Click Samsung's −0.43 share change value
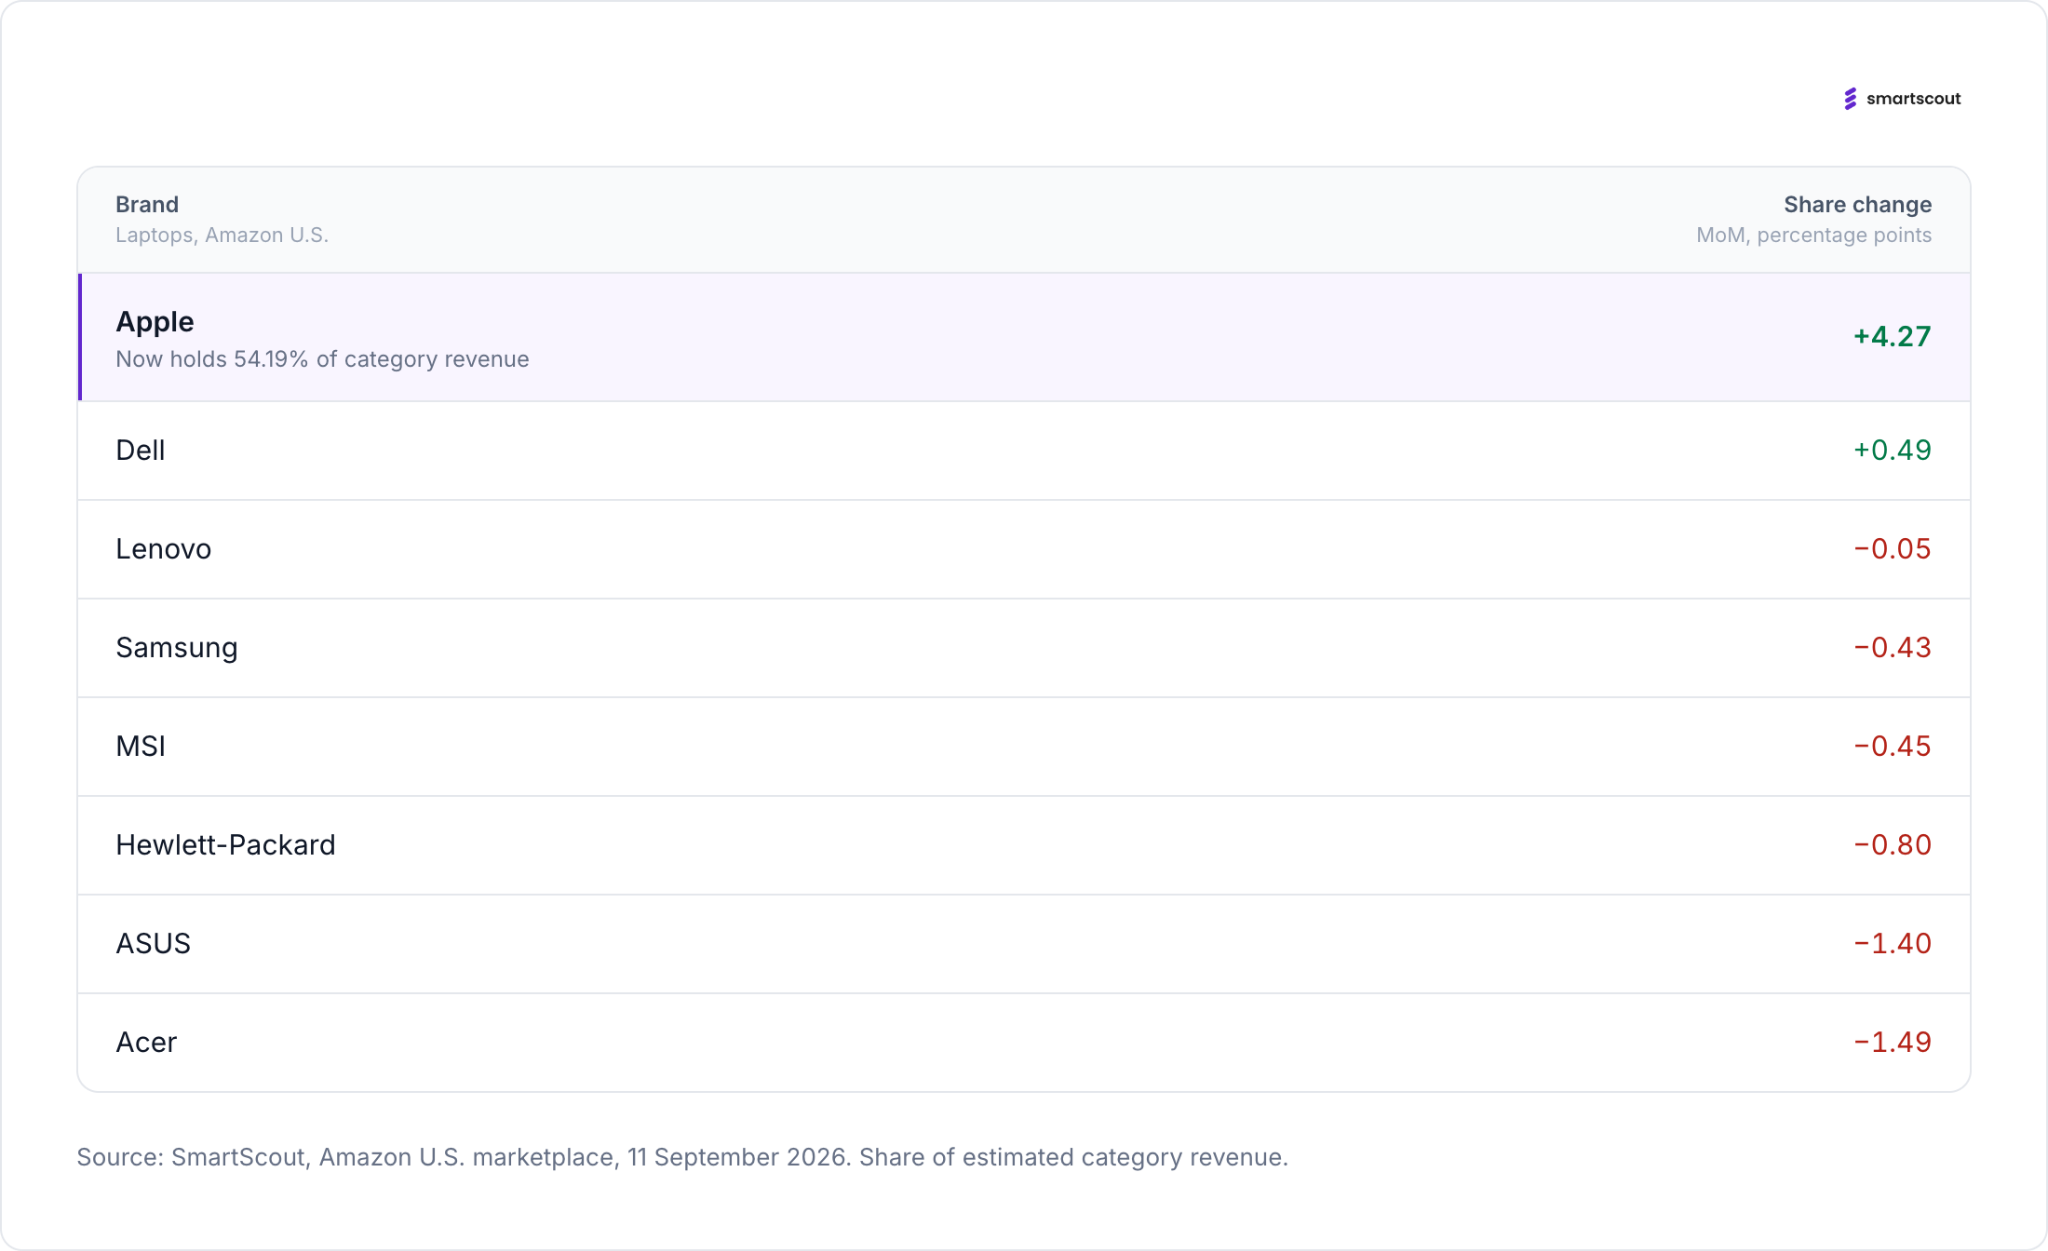The height and width of the screenshot is (1251, 2048). click(1892, 648)
